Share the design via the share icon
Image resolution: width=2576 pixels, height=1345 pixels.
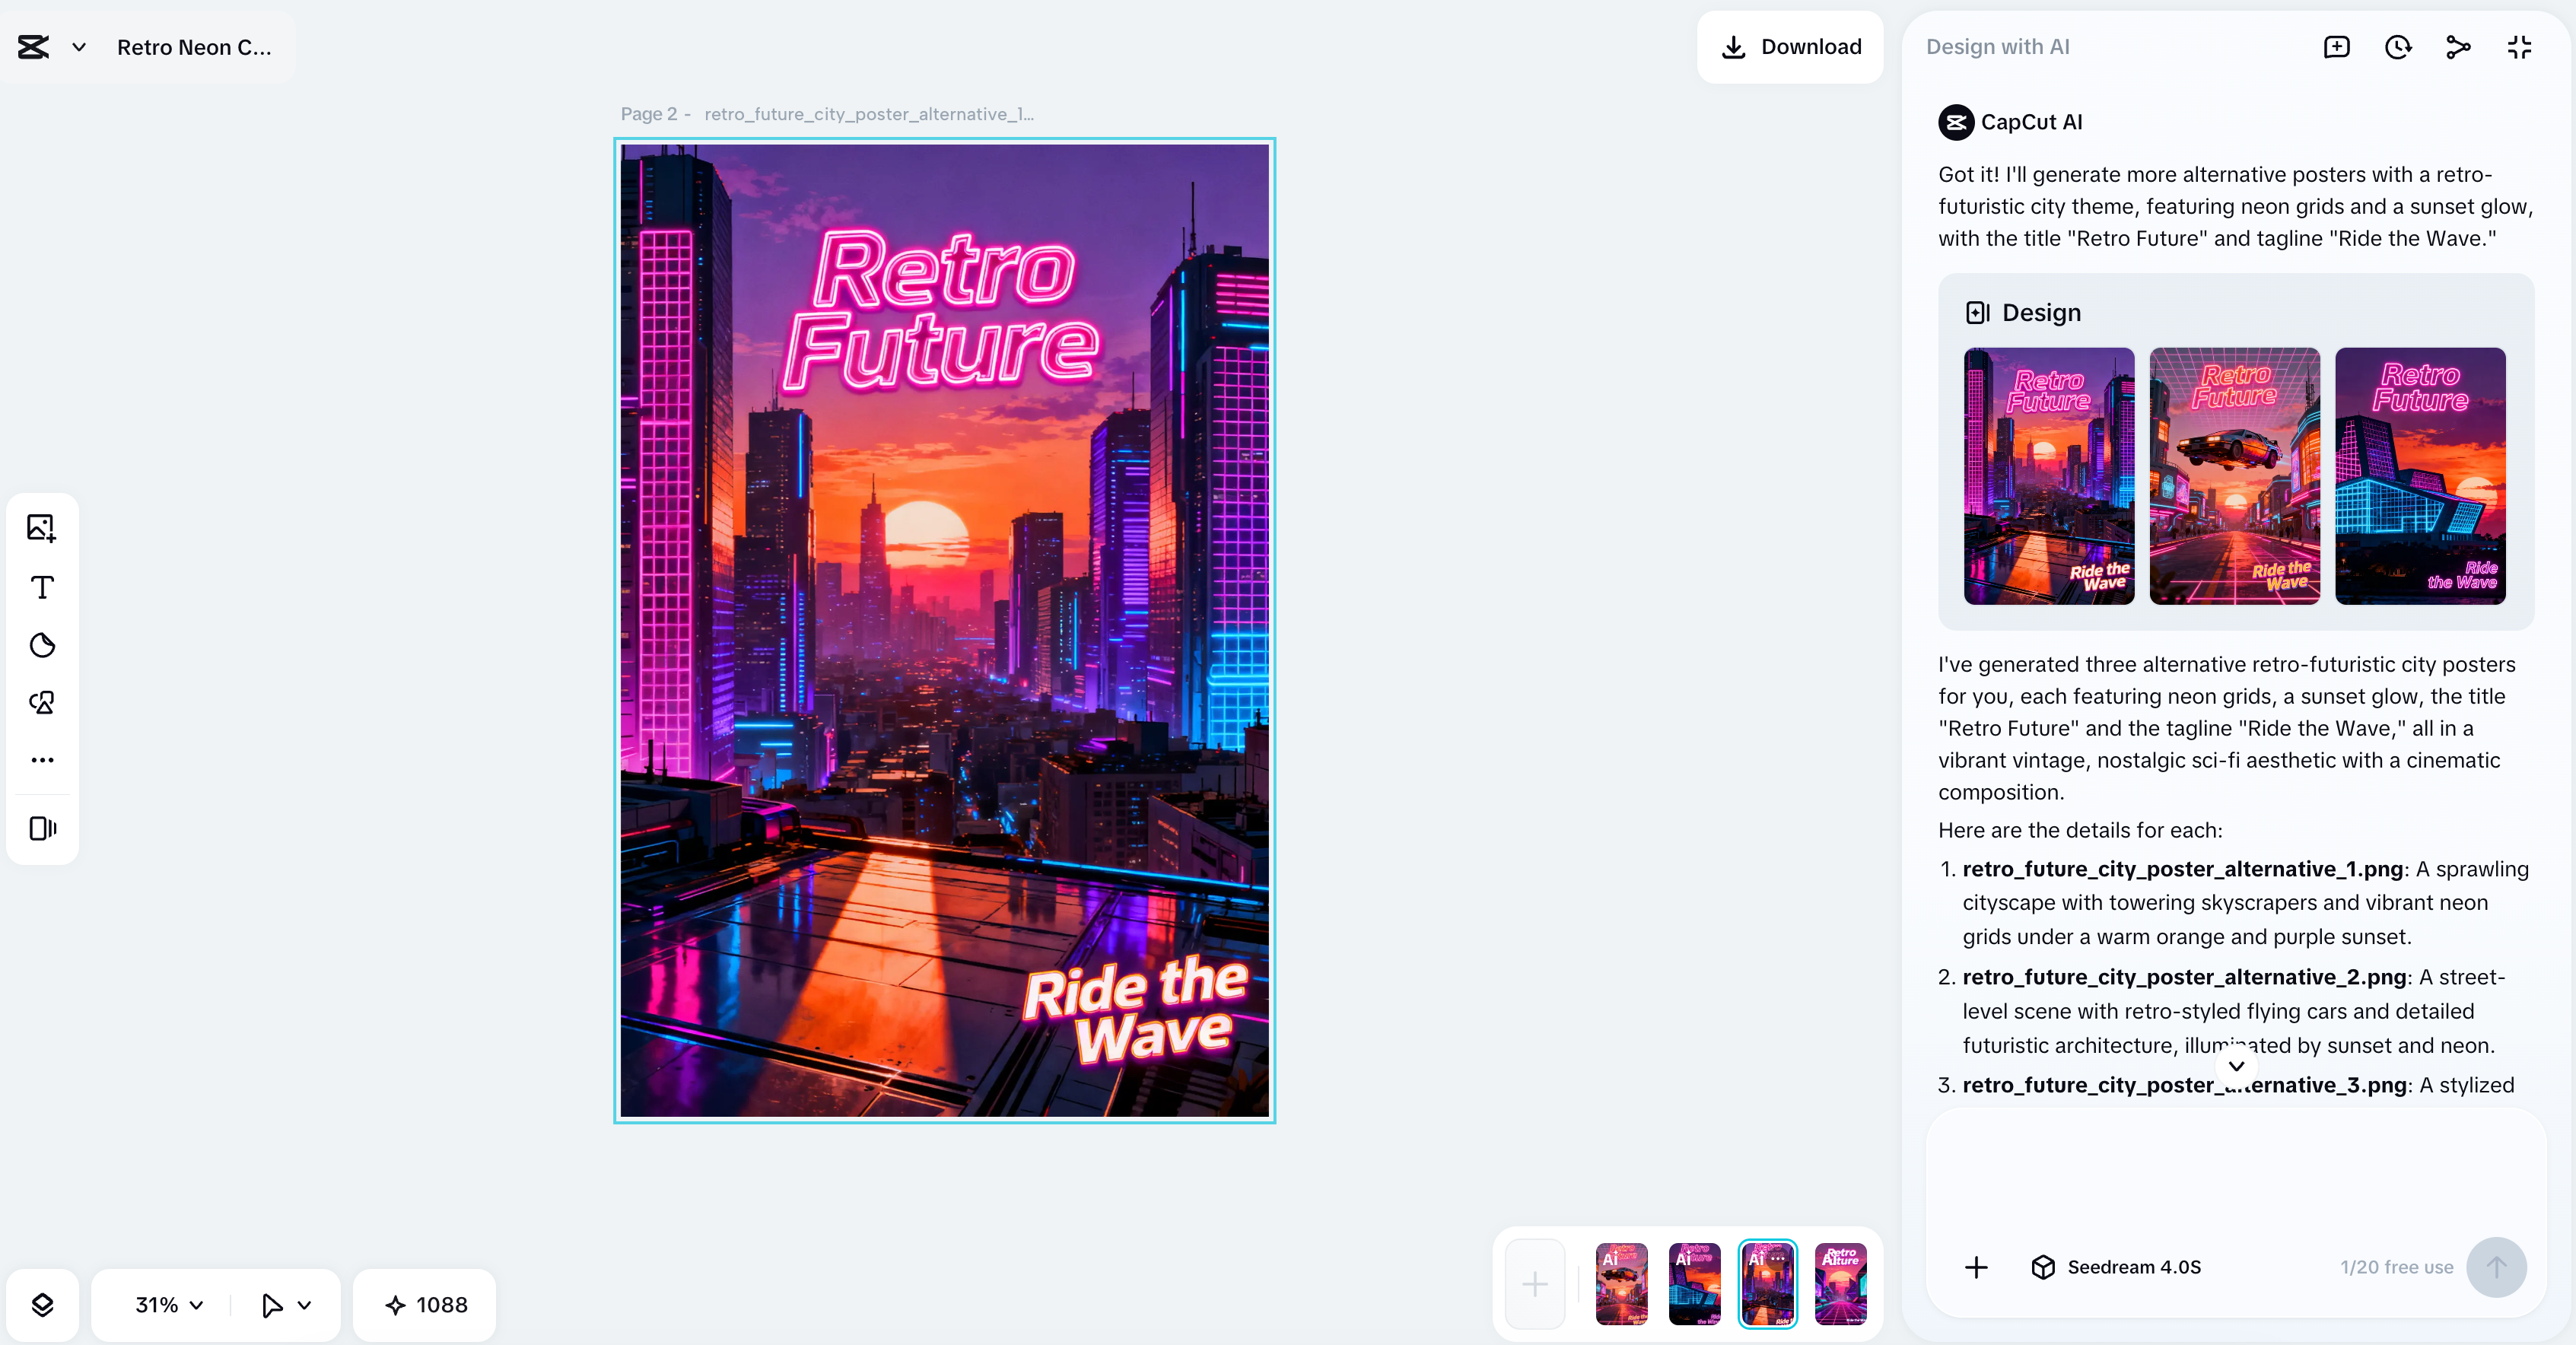pyautogui.click(x=2457, y=47)
